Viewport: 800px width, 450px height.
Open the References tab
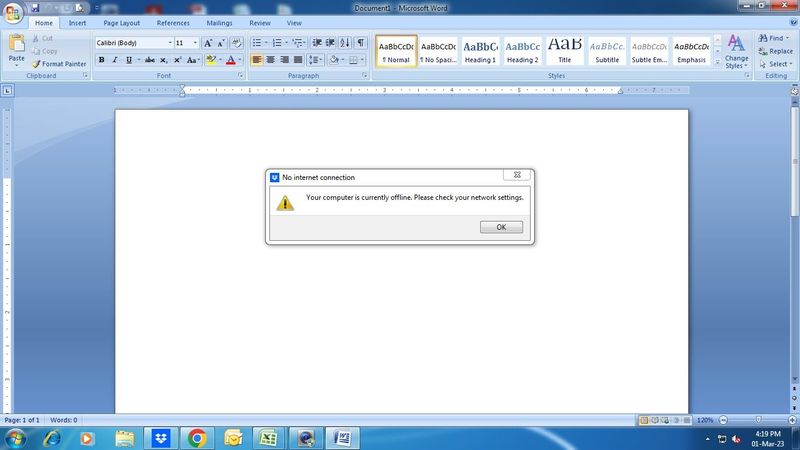pos(173,23)
